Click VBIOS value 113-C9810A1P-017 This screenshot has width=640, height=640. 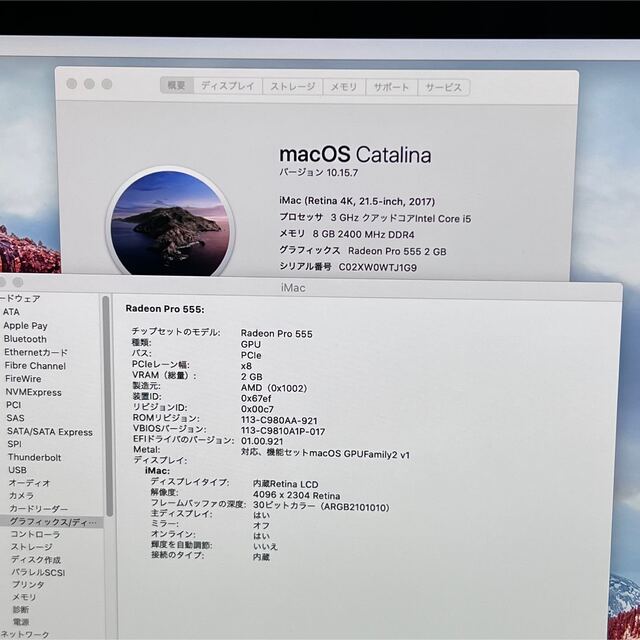click(x=283, y=431)
